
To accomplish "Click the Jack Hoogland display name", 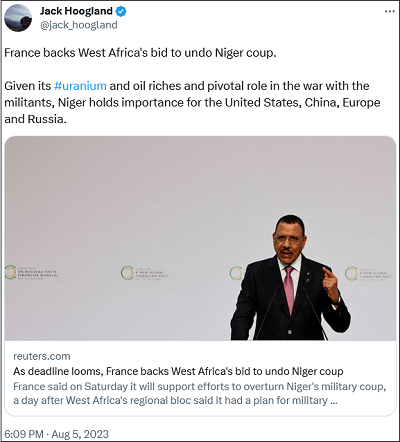I will tap(76, 11).
